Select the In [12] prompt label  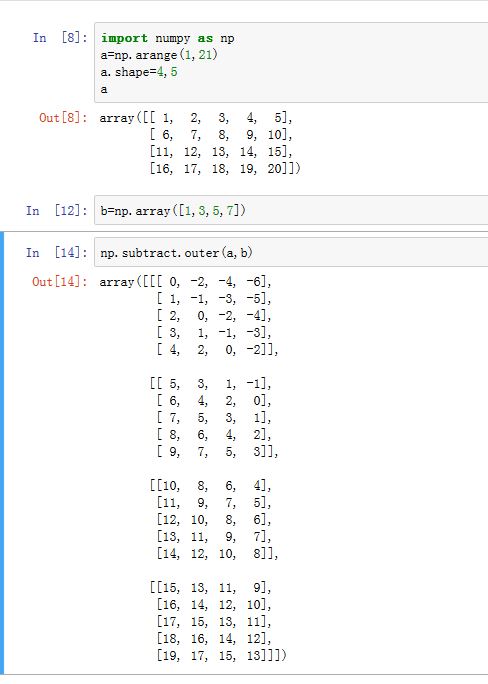click(57, 211)
